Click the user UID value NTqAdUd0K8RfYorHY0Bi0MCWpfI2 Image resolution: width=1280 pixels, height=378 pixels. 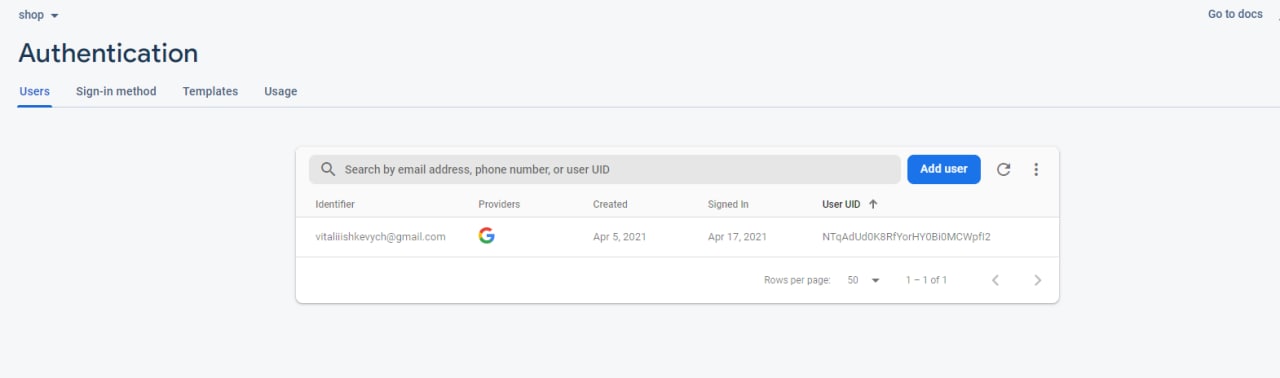(906, 237)
